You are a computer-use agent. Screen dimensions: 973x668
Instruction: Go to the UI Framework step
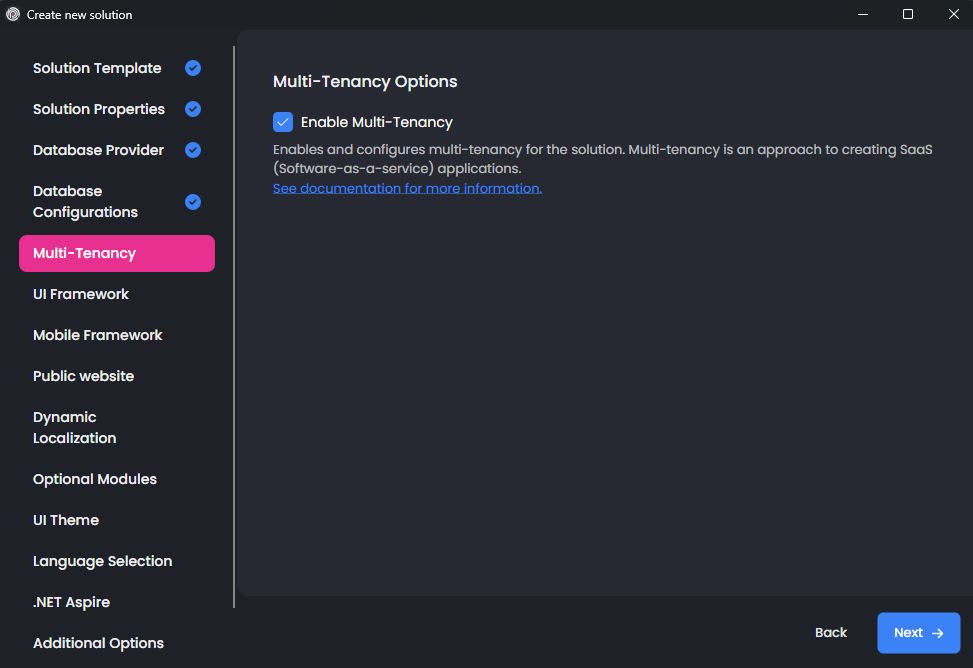[81, 294]
